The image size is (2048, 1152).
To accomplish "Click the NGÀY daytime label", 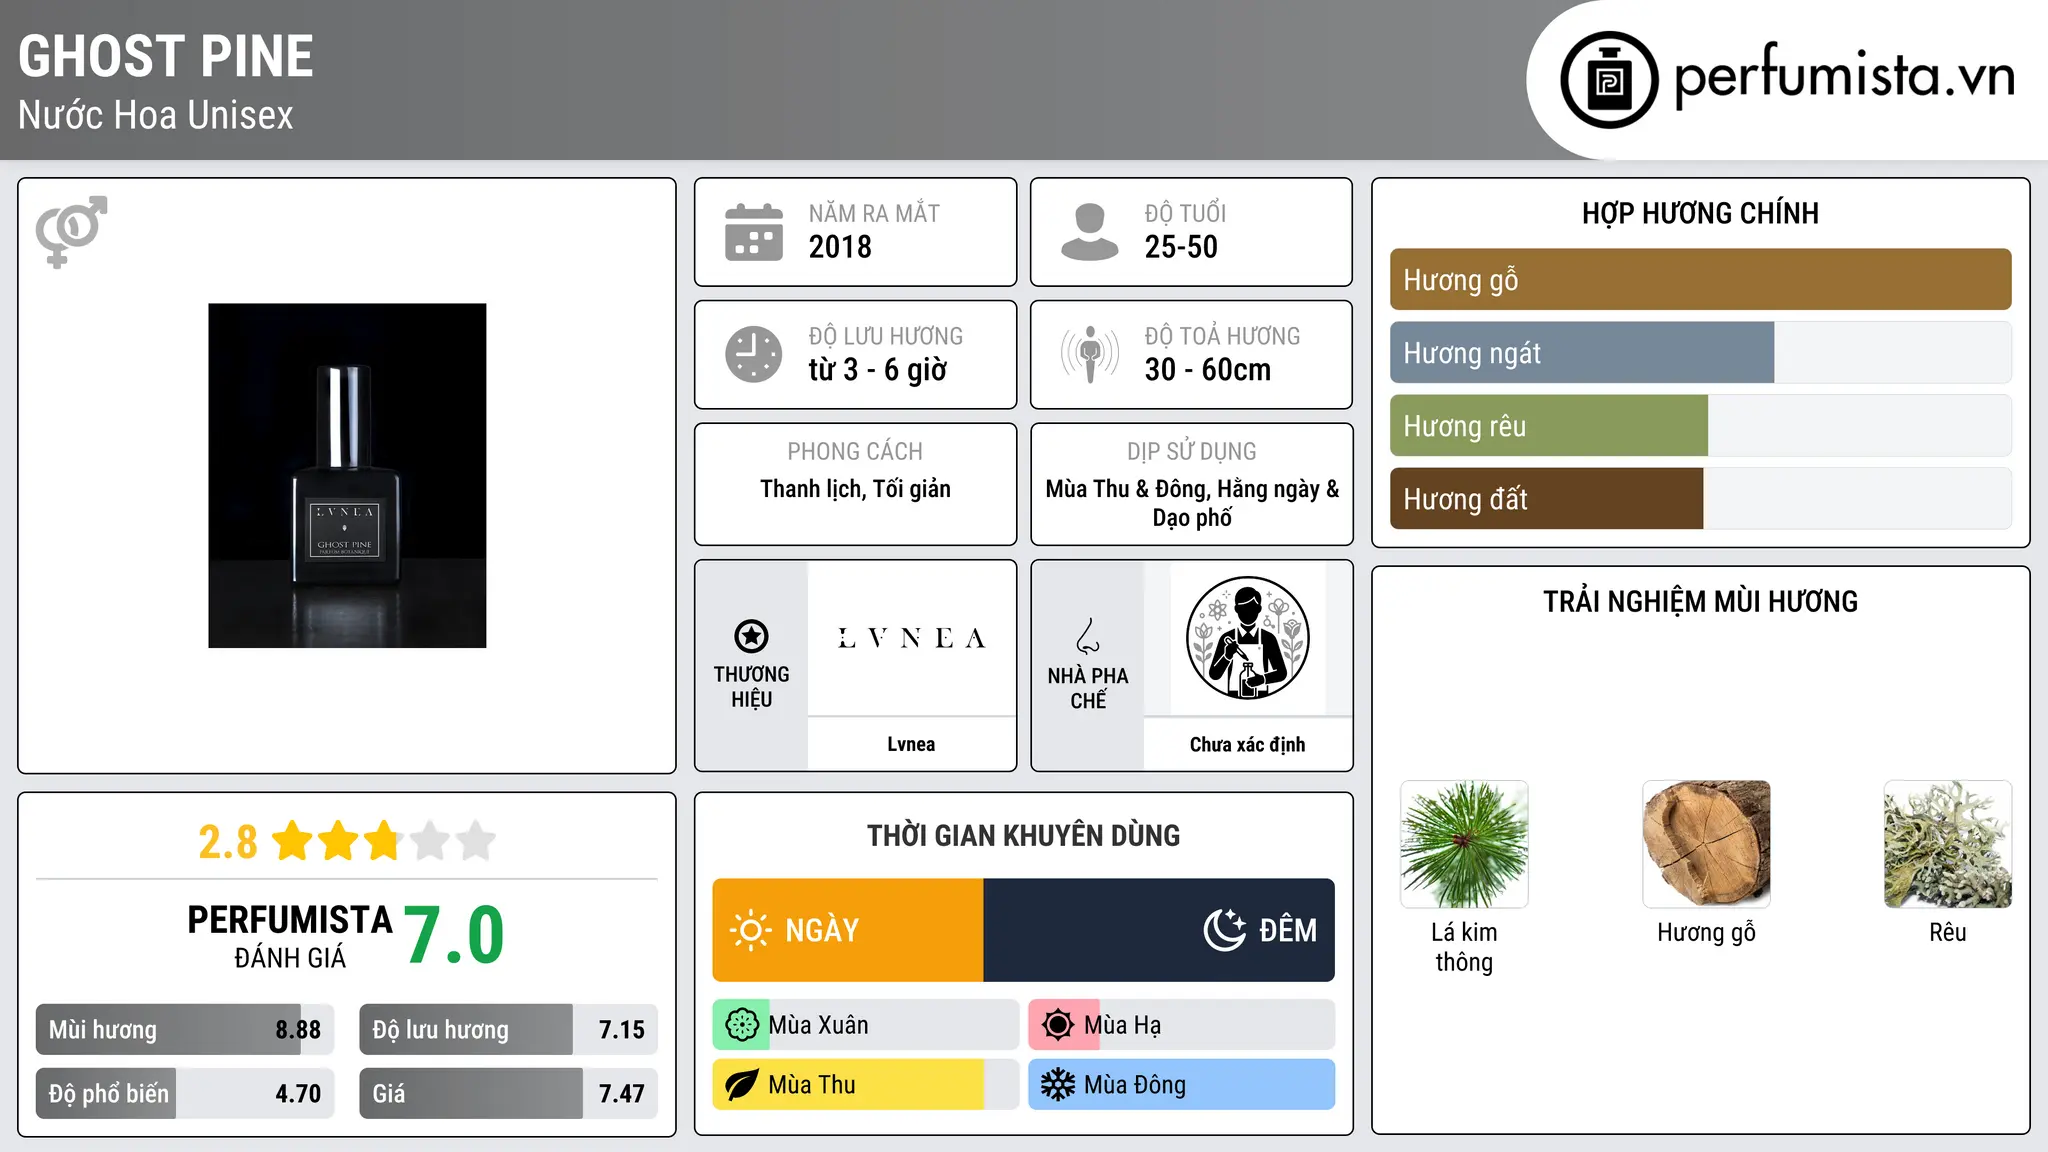I will pyautogui.click(x=822, y=931).
